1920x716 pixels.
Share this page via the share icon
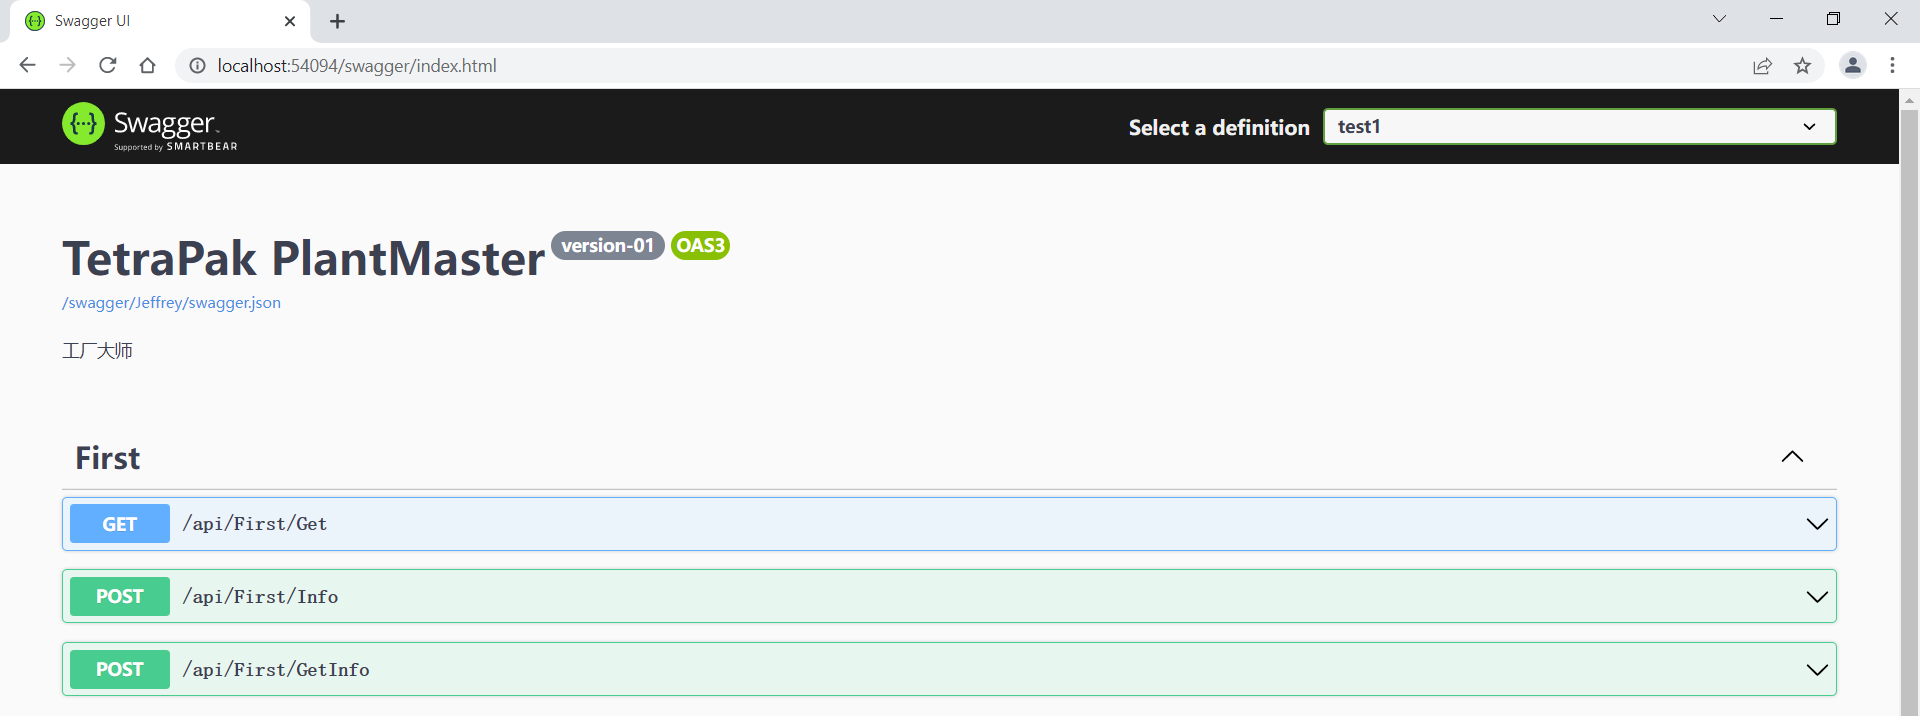coord(1762,66)
